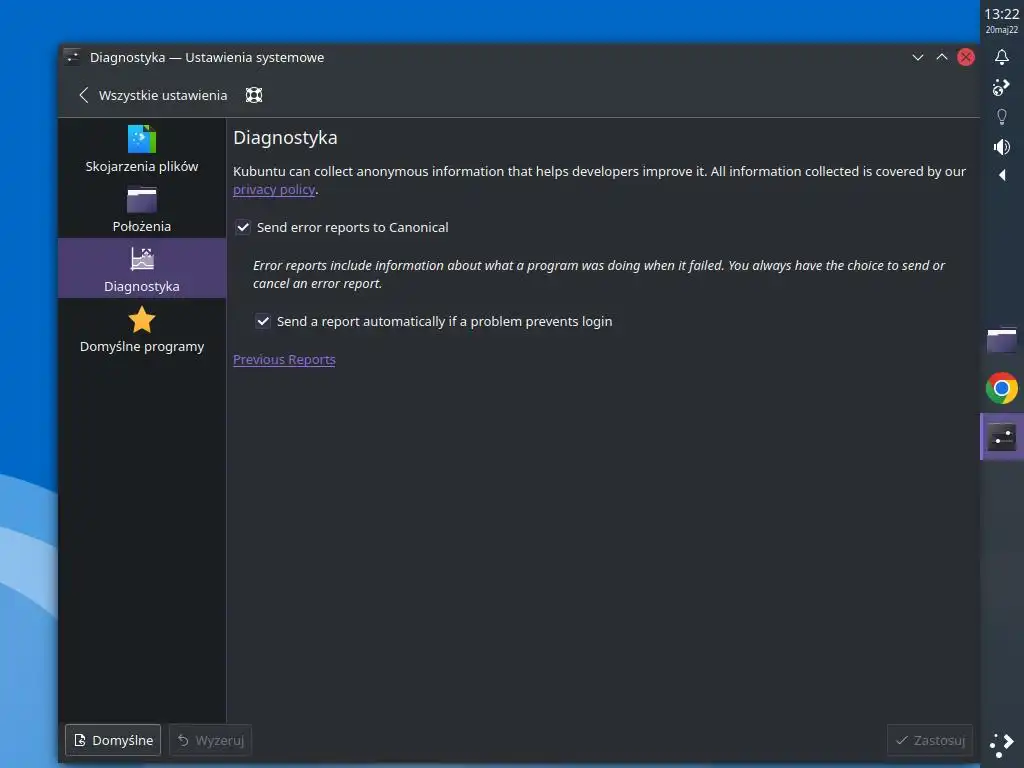Go back to Wszystkie ustawienia
1024x768 pixels.
[x=153, y=95]
